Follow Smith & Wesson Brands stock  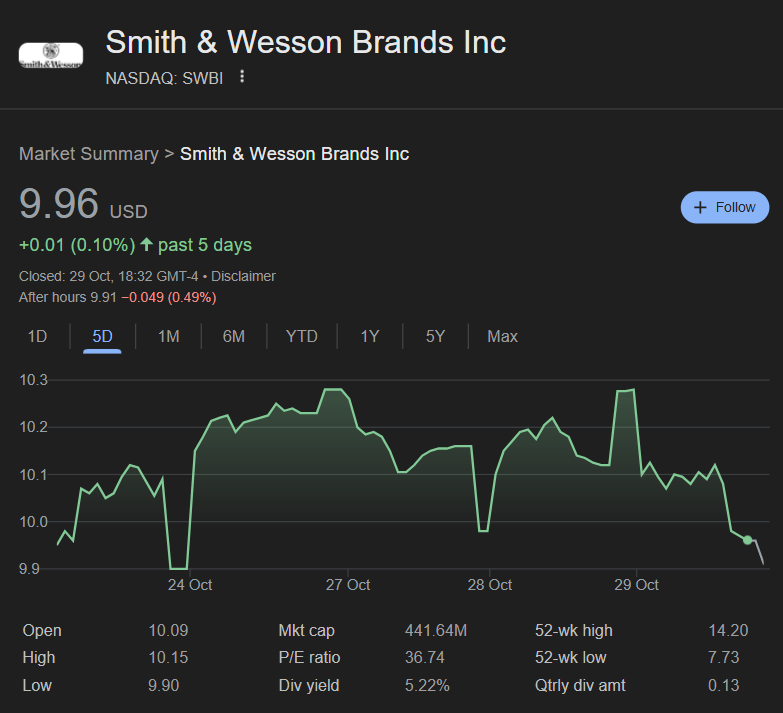tap(725, 207)
